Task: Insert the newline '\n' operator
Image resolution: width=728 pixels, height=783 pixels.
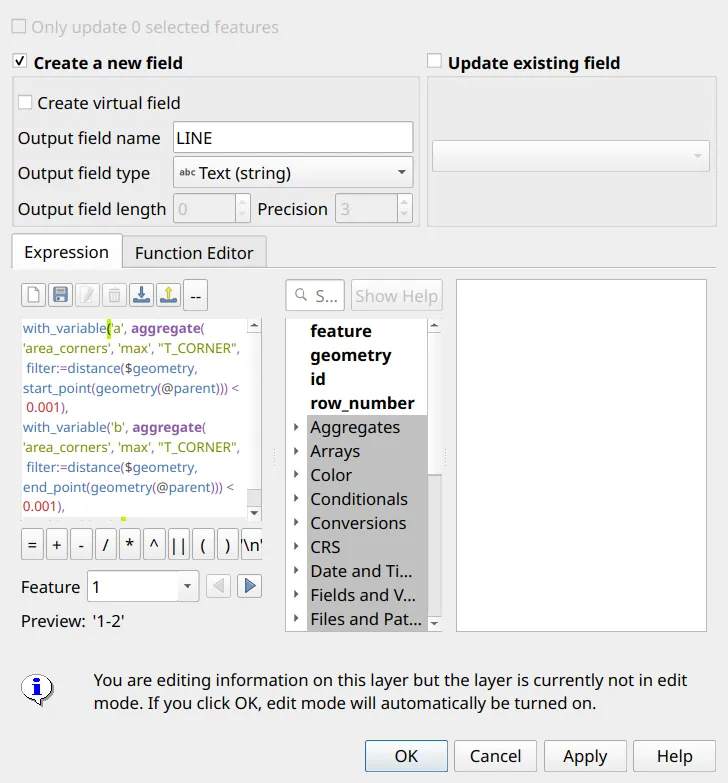Action: click(x=252, y=544)
